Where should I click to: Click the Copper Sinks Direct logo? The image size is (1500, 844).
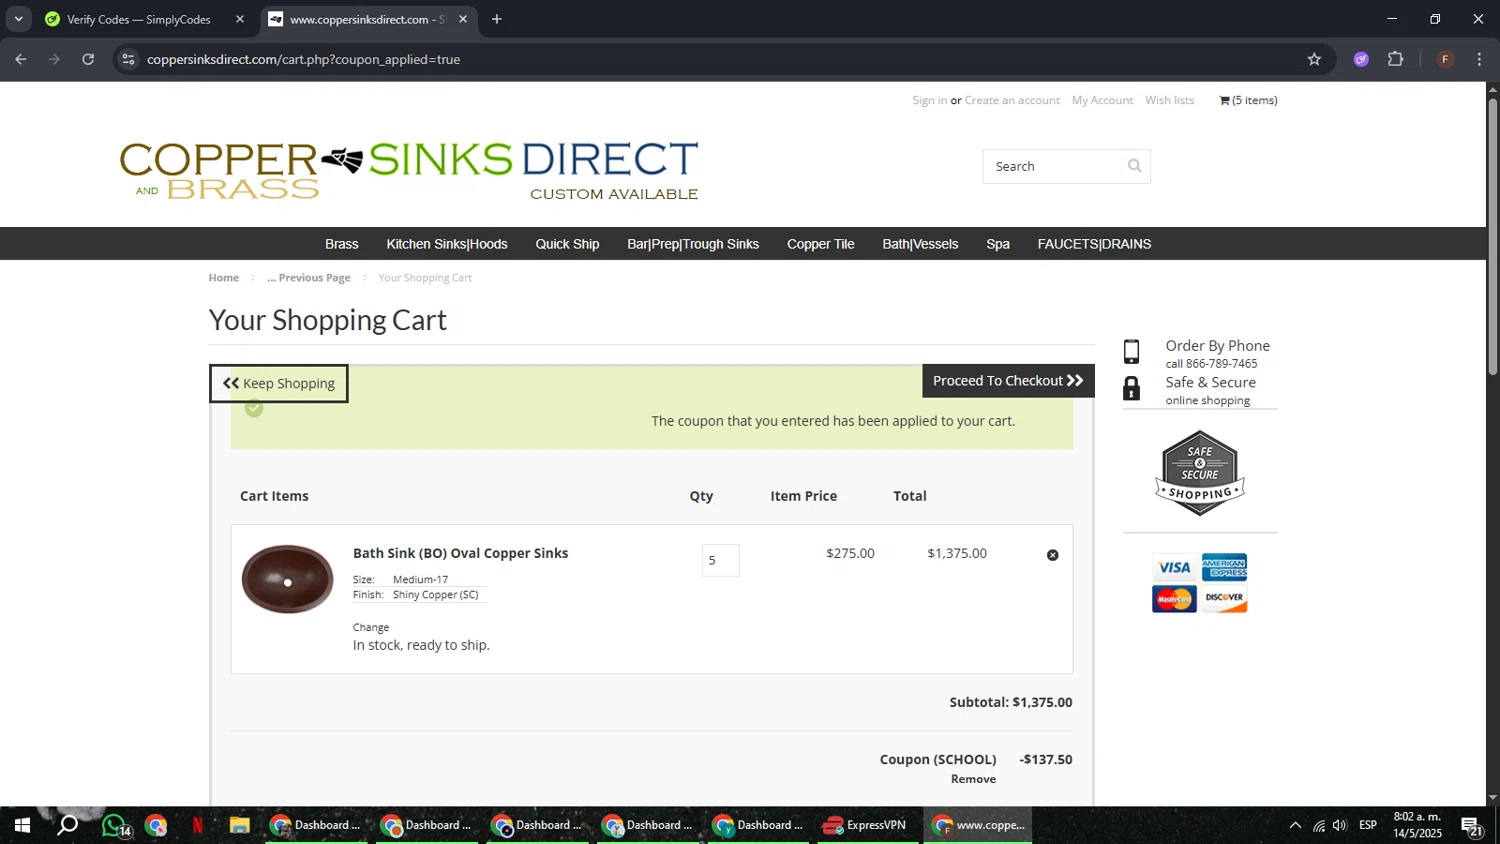tap(409, 170)
